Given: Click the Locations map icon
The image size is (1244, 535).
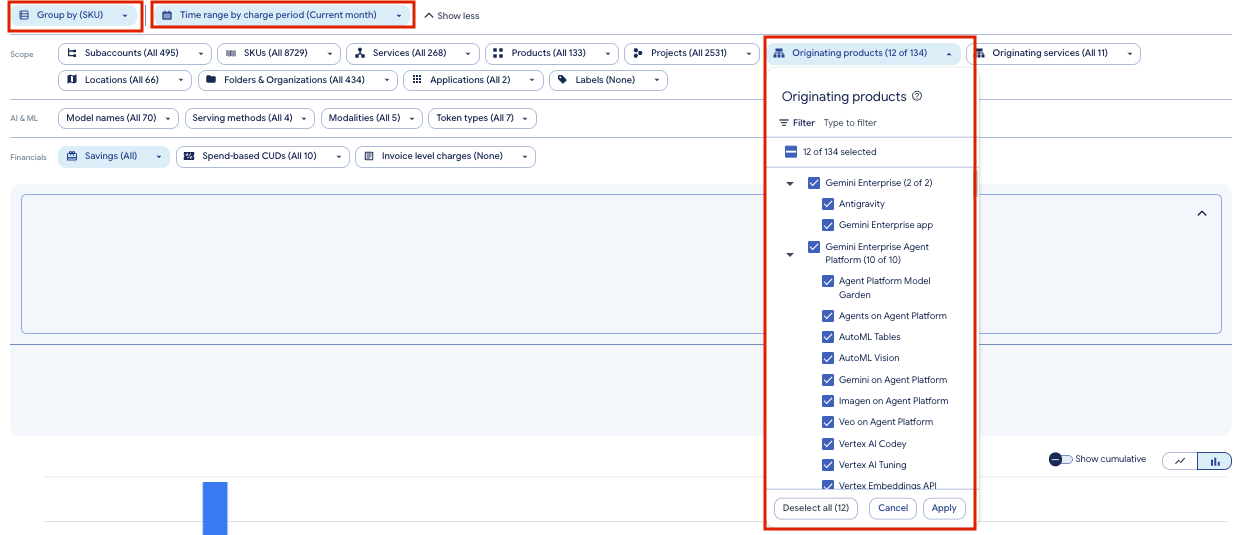Looking at the screenshot, I should coord(72,80).
